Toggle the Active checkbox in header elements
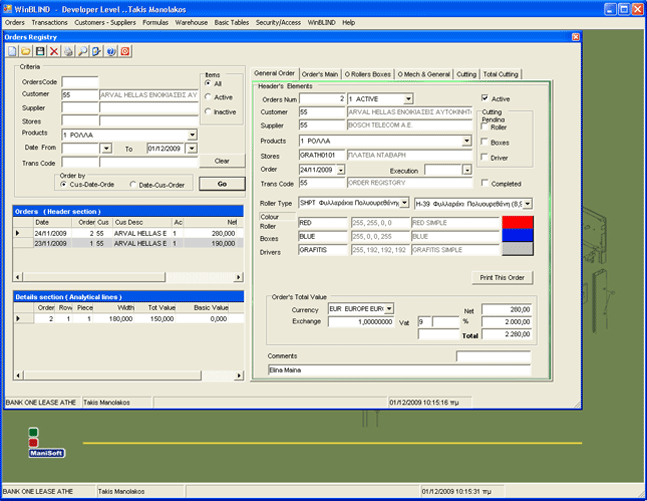The image size is (647, 501). click(485, 98)
